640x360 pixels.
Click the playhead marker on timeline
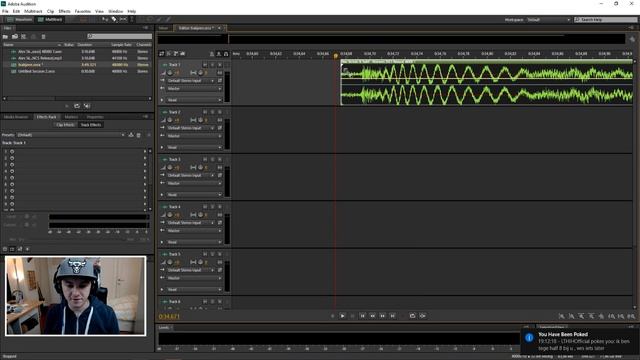tap(336, 56)
